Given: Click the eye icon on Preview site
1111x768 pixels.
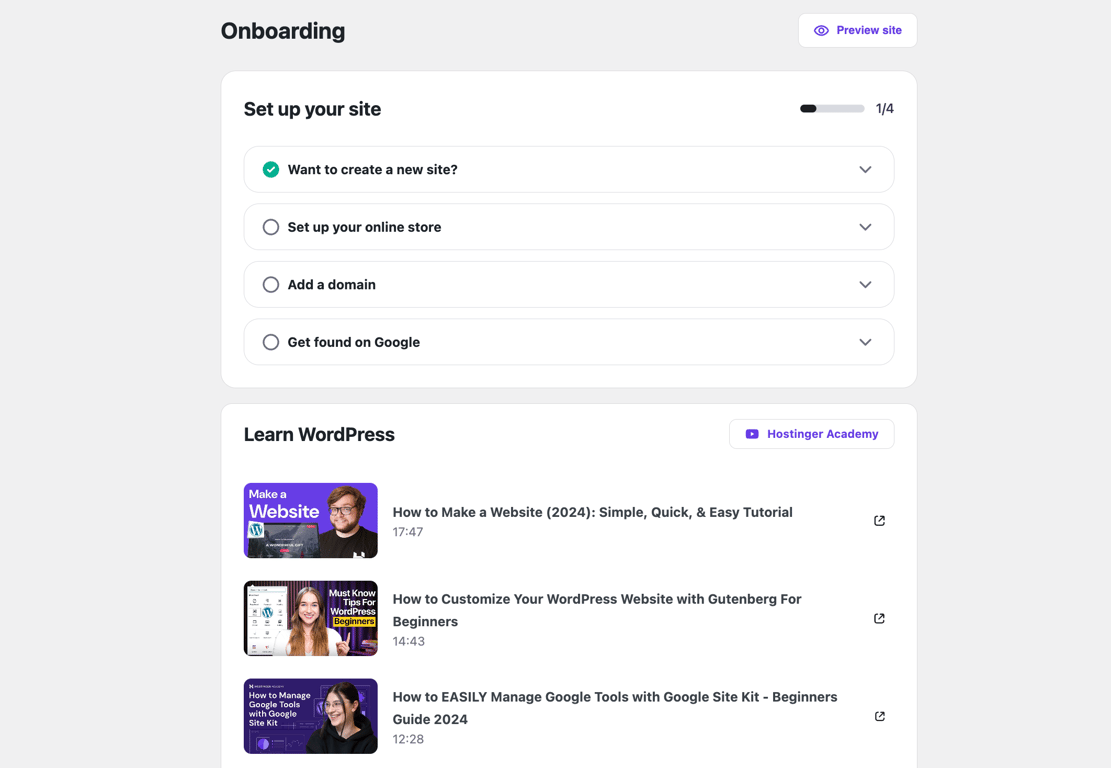Looking at the screenshot, I should [822, 30].
